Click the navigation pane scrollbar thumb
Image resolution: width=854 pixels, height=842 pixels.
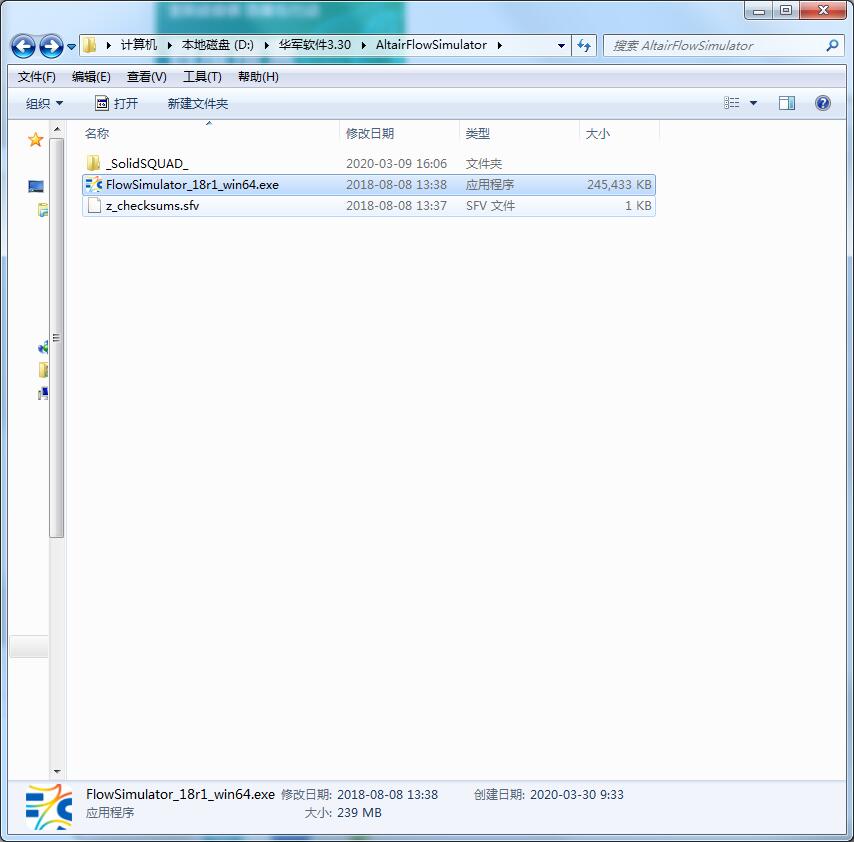point(57,338)
